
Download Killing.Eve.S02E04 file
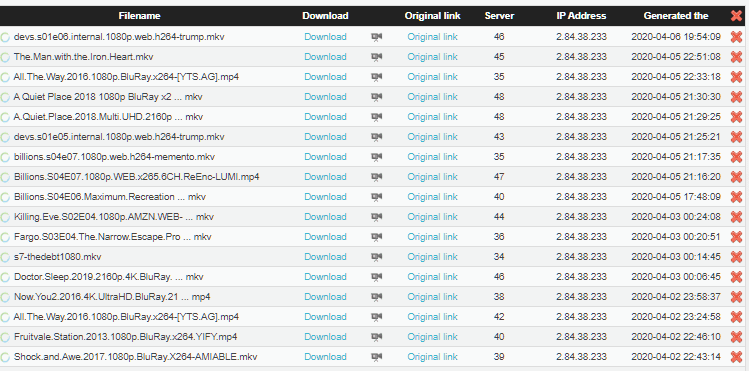coord(325,217)
